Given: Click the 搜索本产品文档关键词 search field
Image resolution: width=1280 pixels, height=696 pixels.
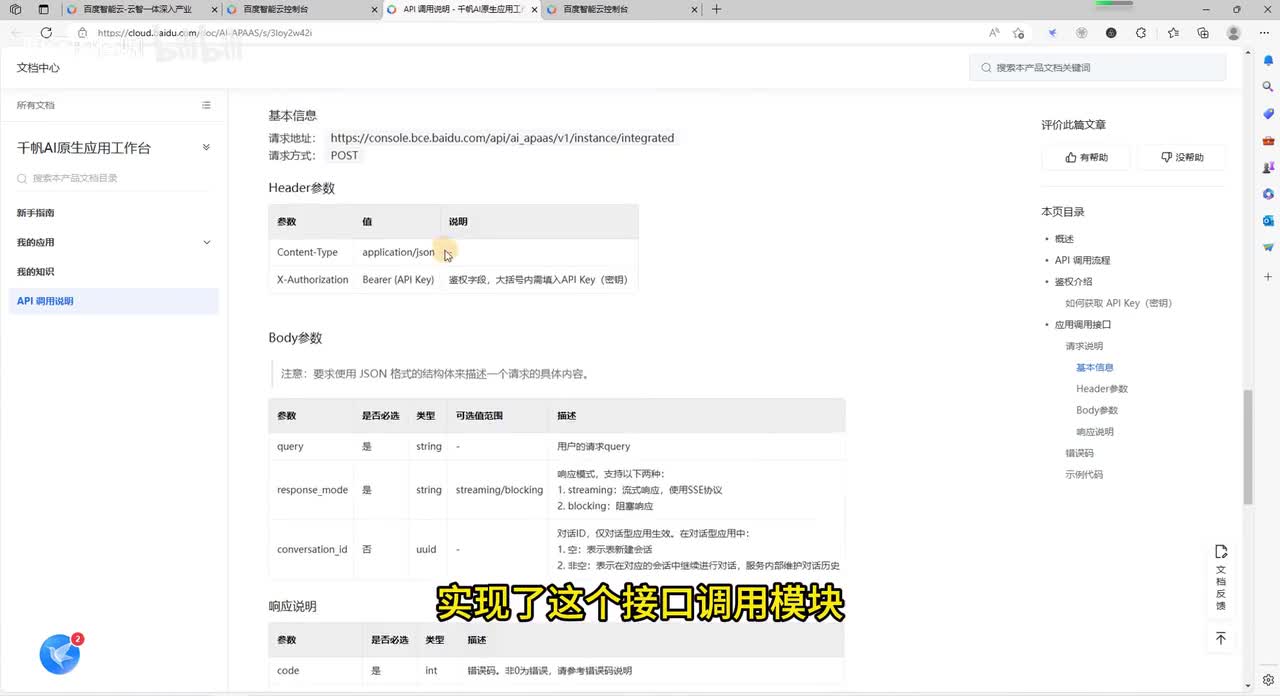Looking at the screenshot, I should [x=1098, y=68].
